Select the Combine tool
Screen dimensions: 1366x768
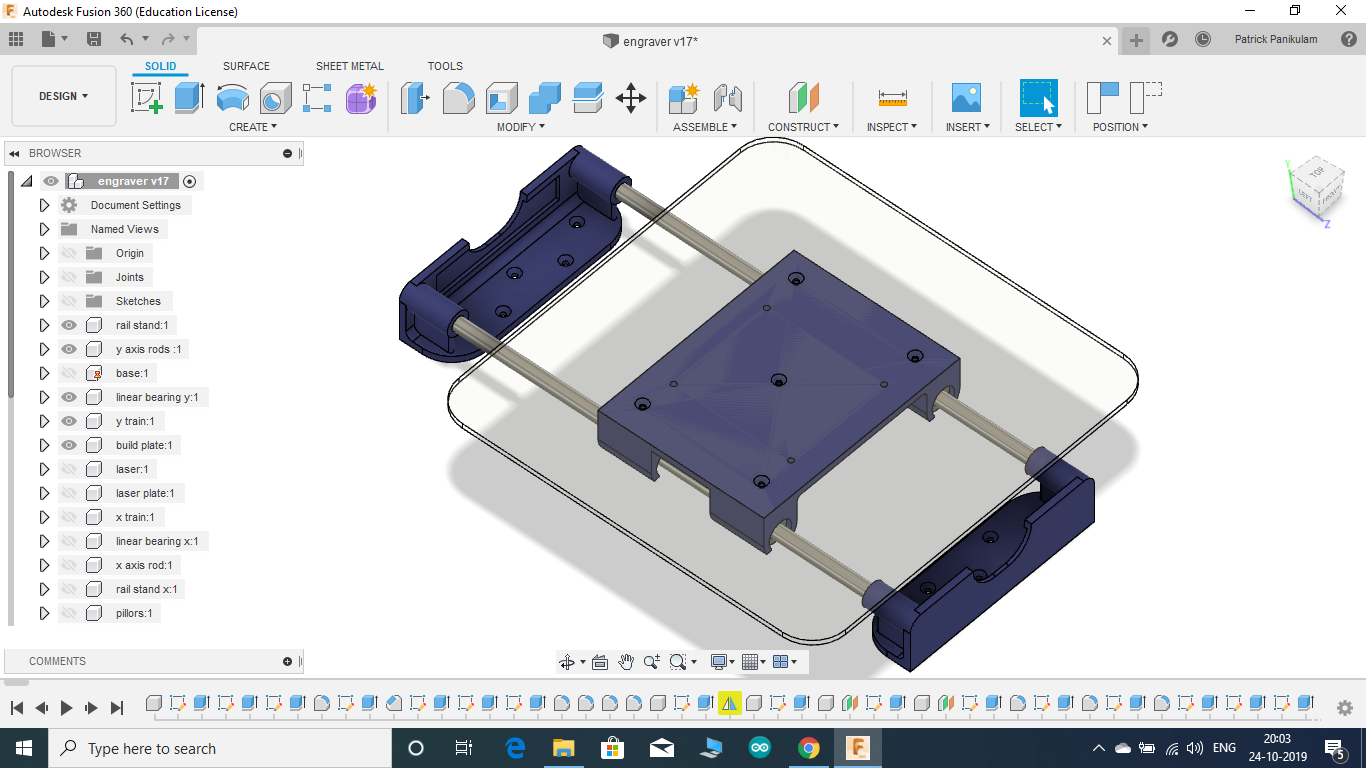coord(544,98)
